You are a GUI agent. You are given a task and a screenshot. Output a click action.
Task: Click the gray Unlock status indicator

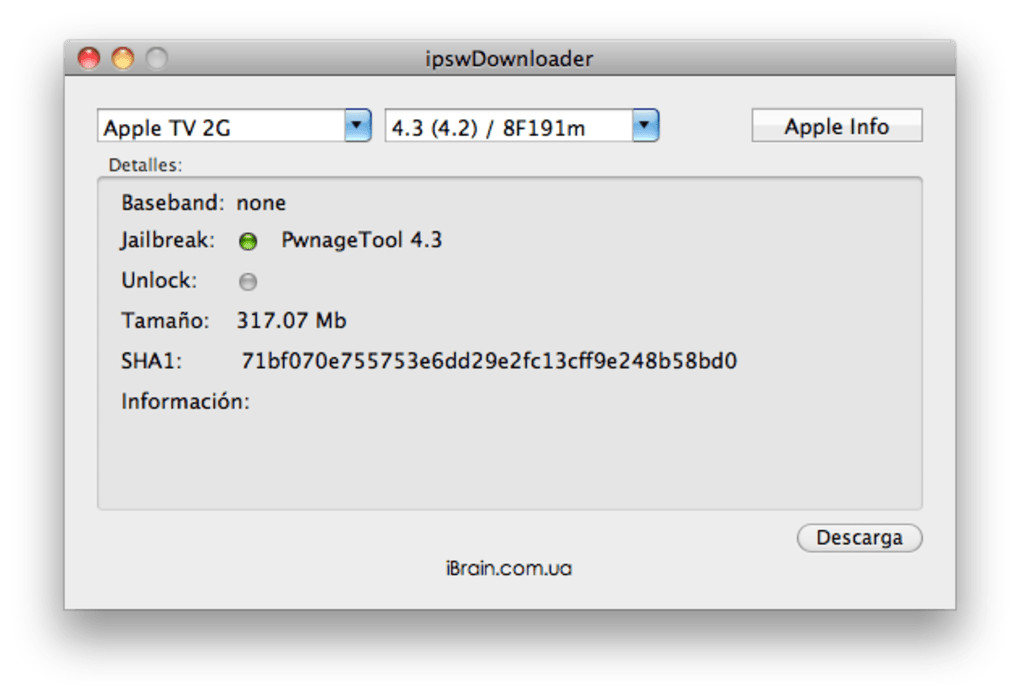click(x=248, y=282)
